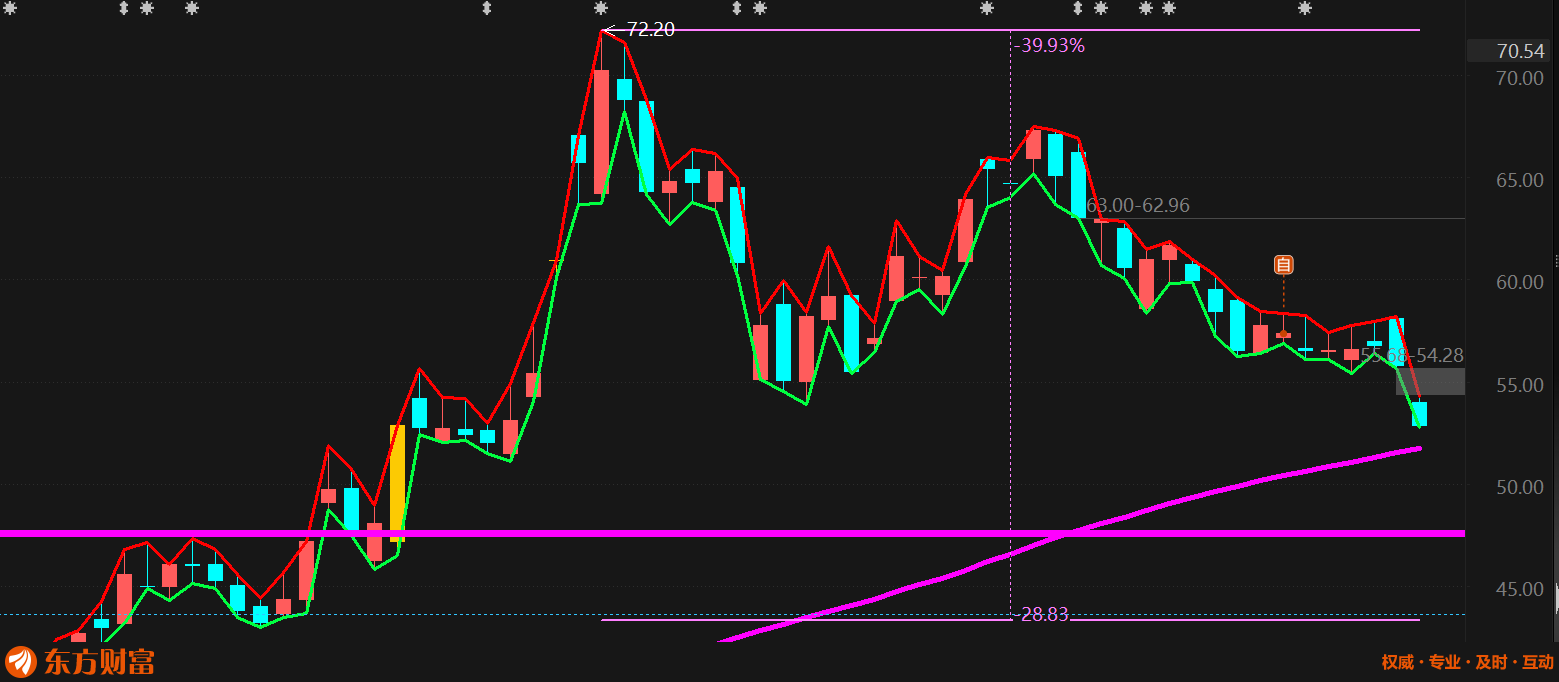Select the gray gap rectangle near 55.00
Screen dimensions: 1559x682
[1430, 381]
